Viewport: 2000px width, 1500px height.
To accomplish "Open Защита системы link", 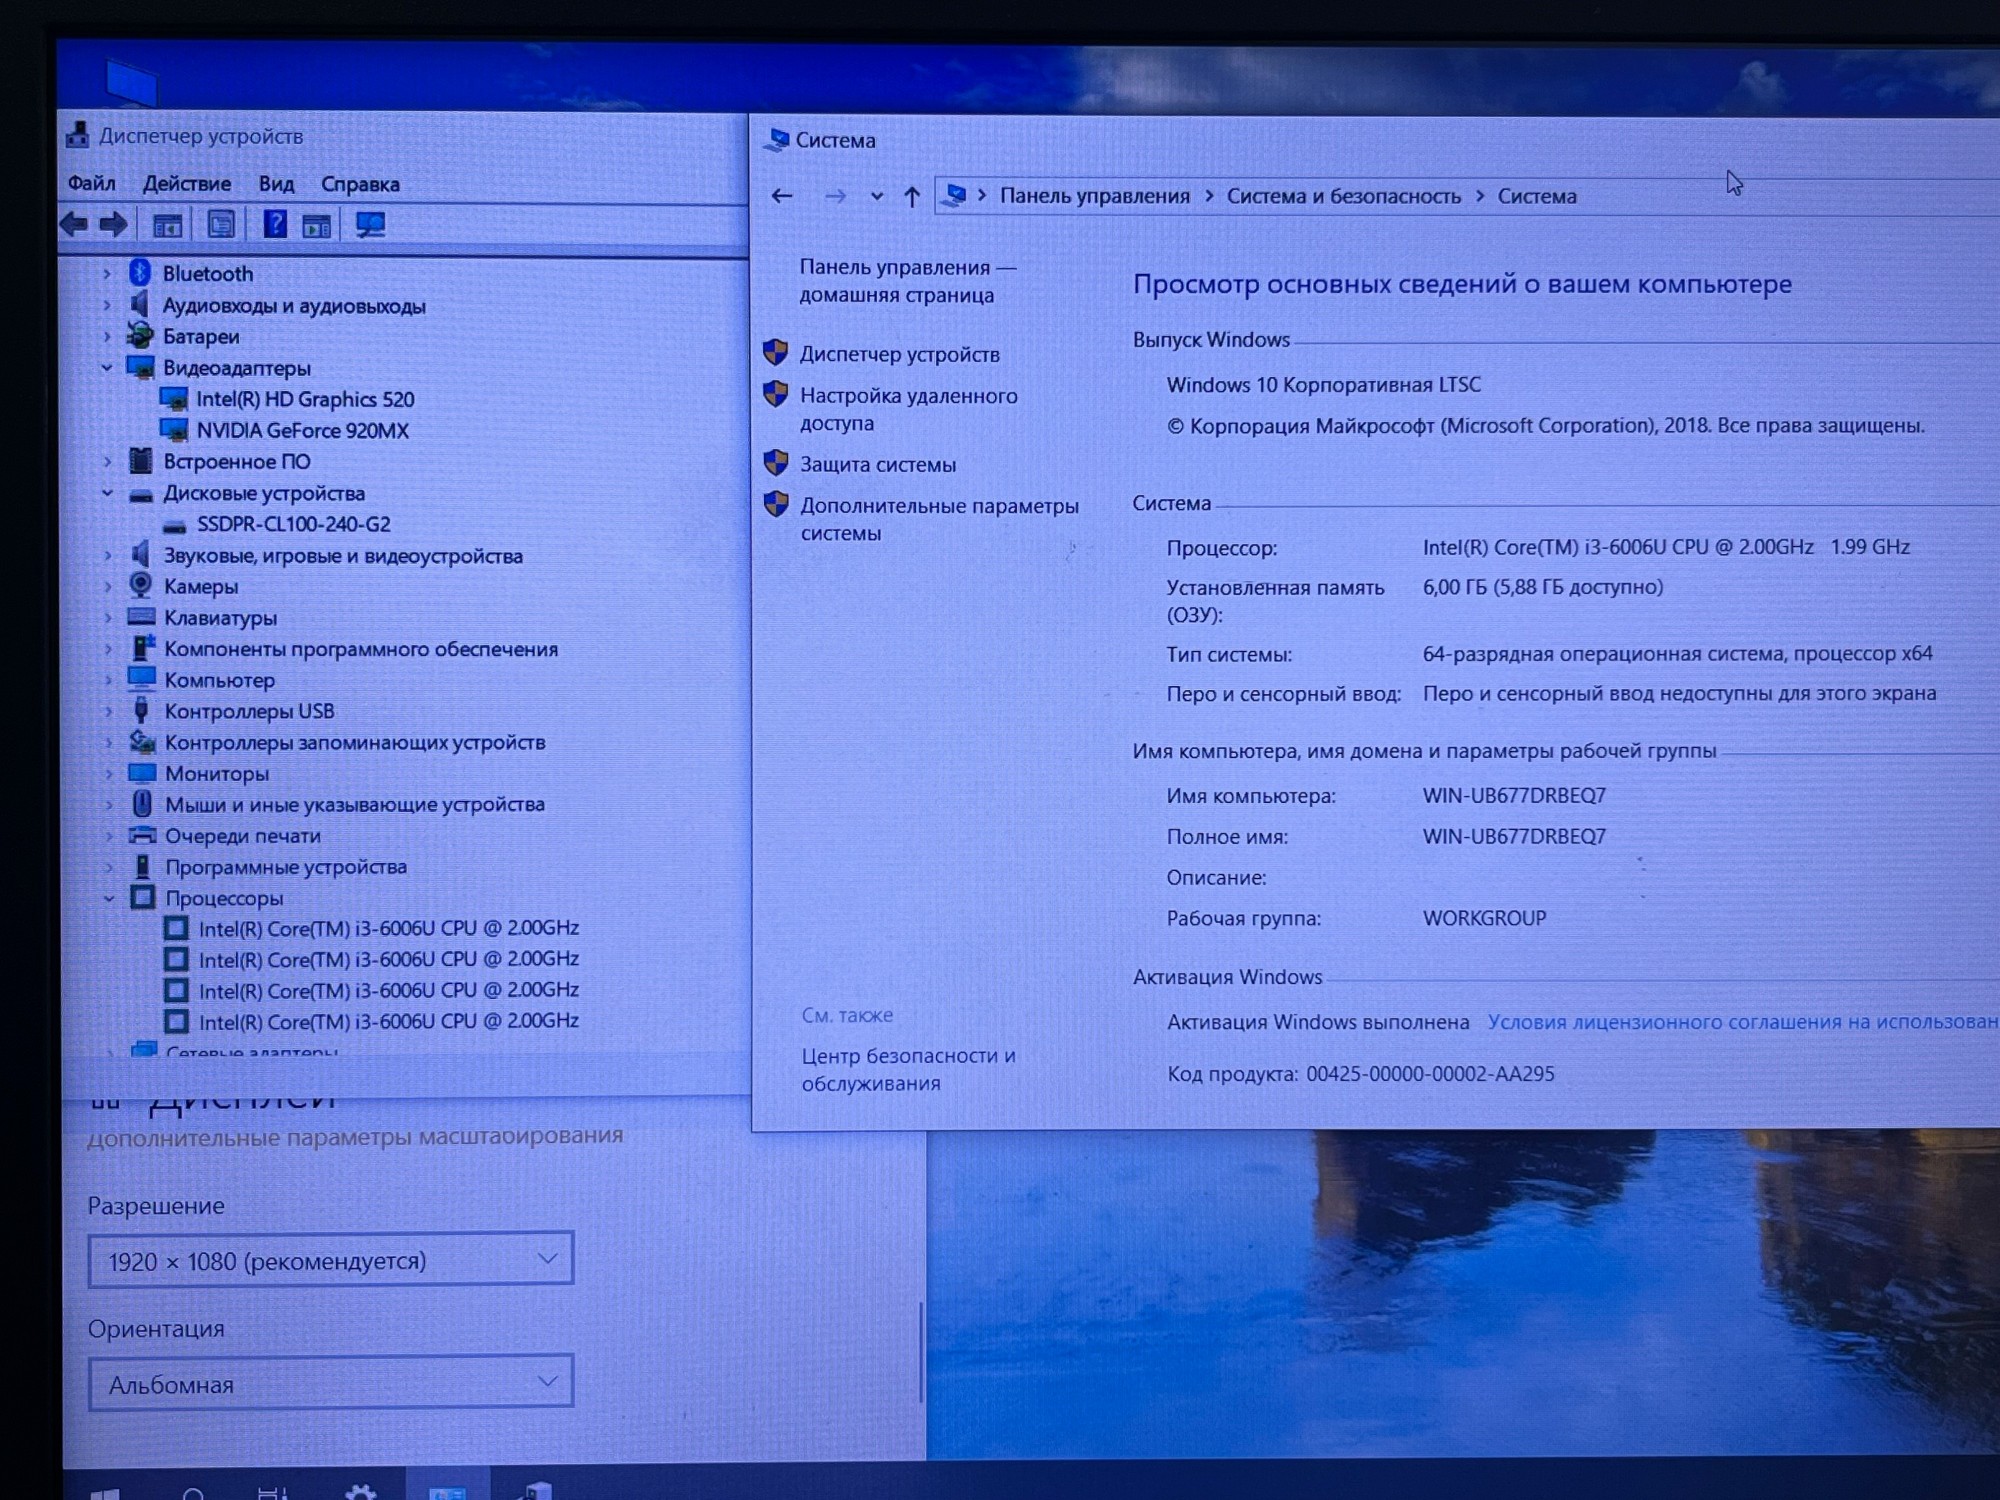I will coord(877,464).
